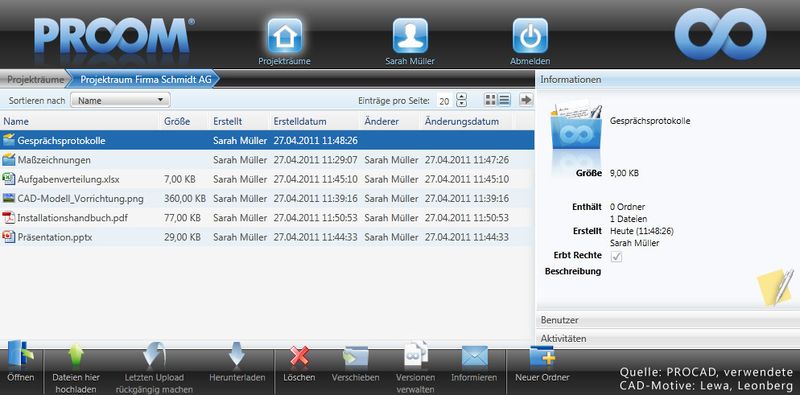This screenshot has height=395, width=800.
Task: Open the Projekträume home icon
Action: (285, 36)
